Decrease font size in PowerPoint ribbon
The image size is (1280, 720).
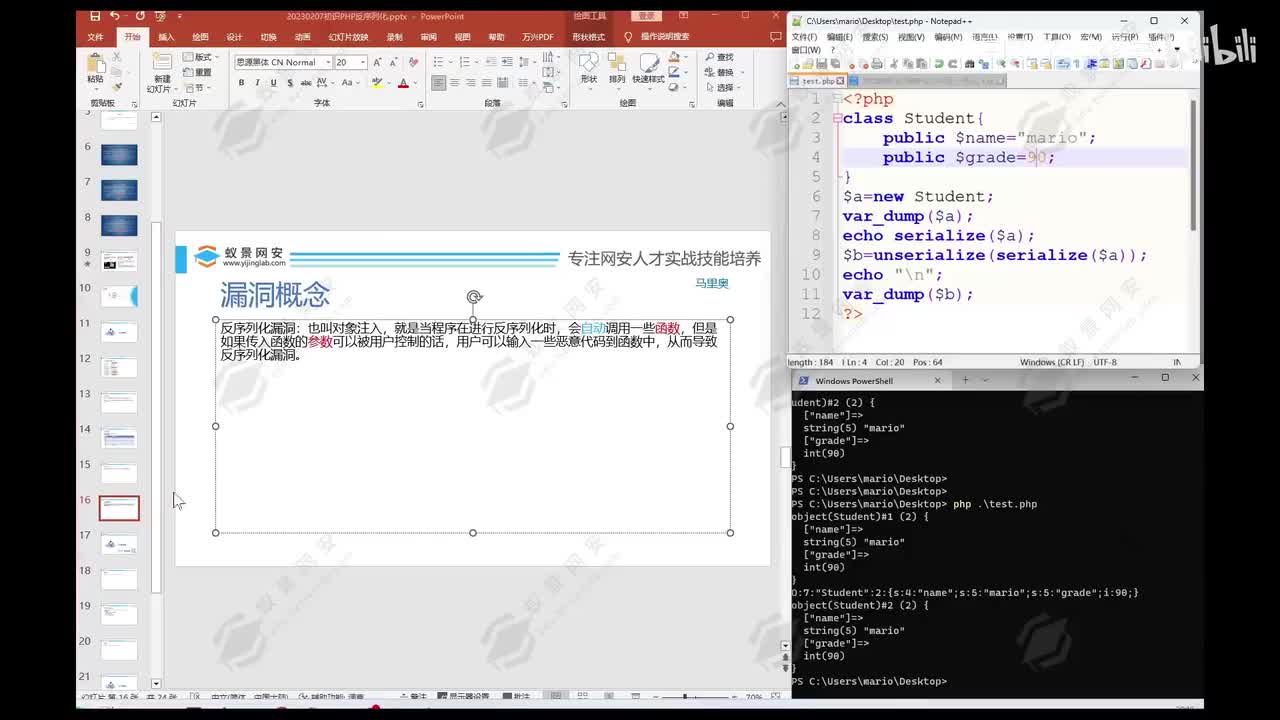[393, 63]
